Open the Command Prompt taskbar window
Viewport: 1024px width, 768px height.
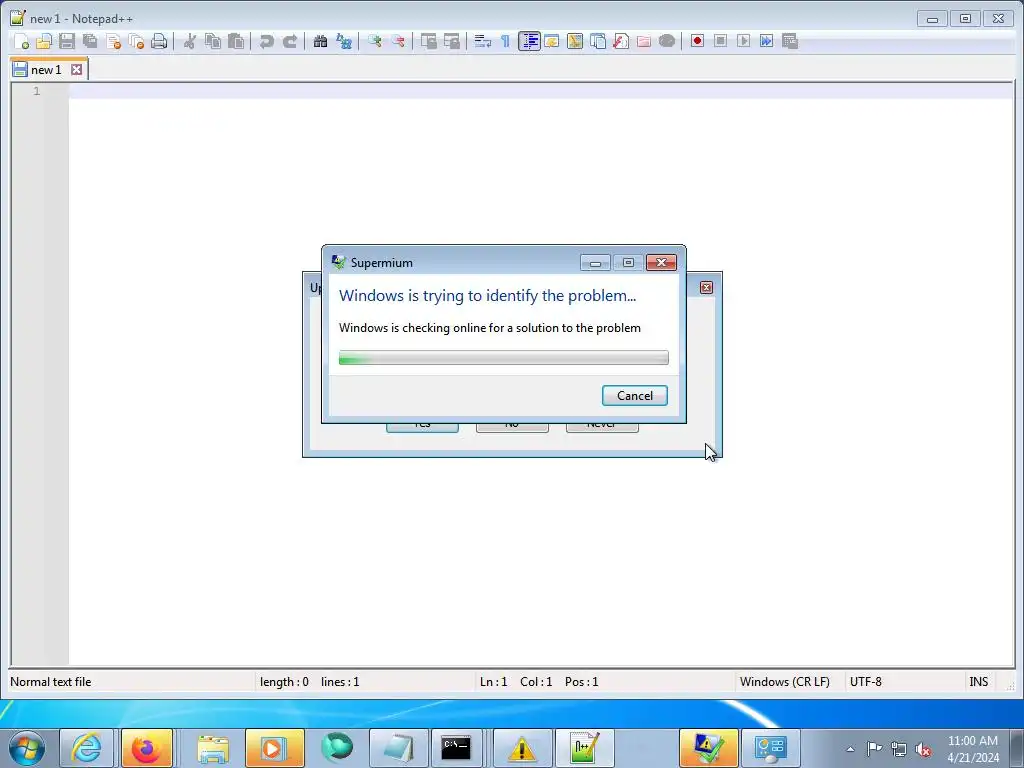456,748
